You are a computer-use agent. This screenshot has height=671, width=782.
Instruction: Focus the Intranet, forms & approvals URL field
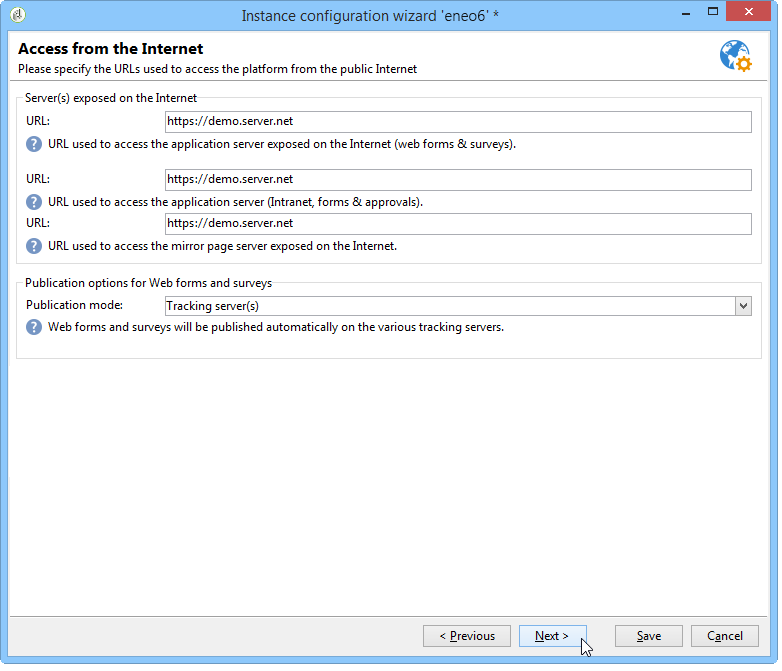tap(458, 180)
